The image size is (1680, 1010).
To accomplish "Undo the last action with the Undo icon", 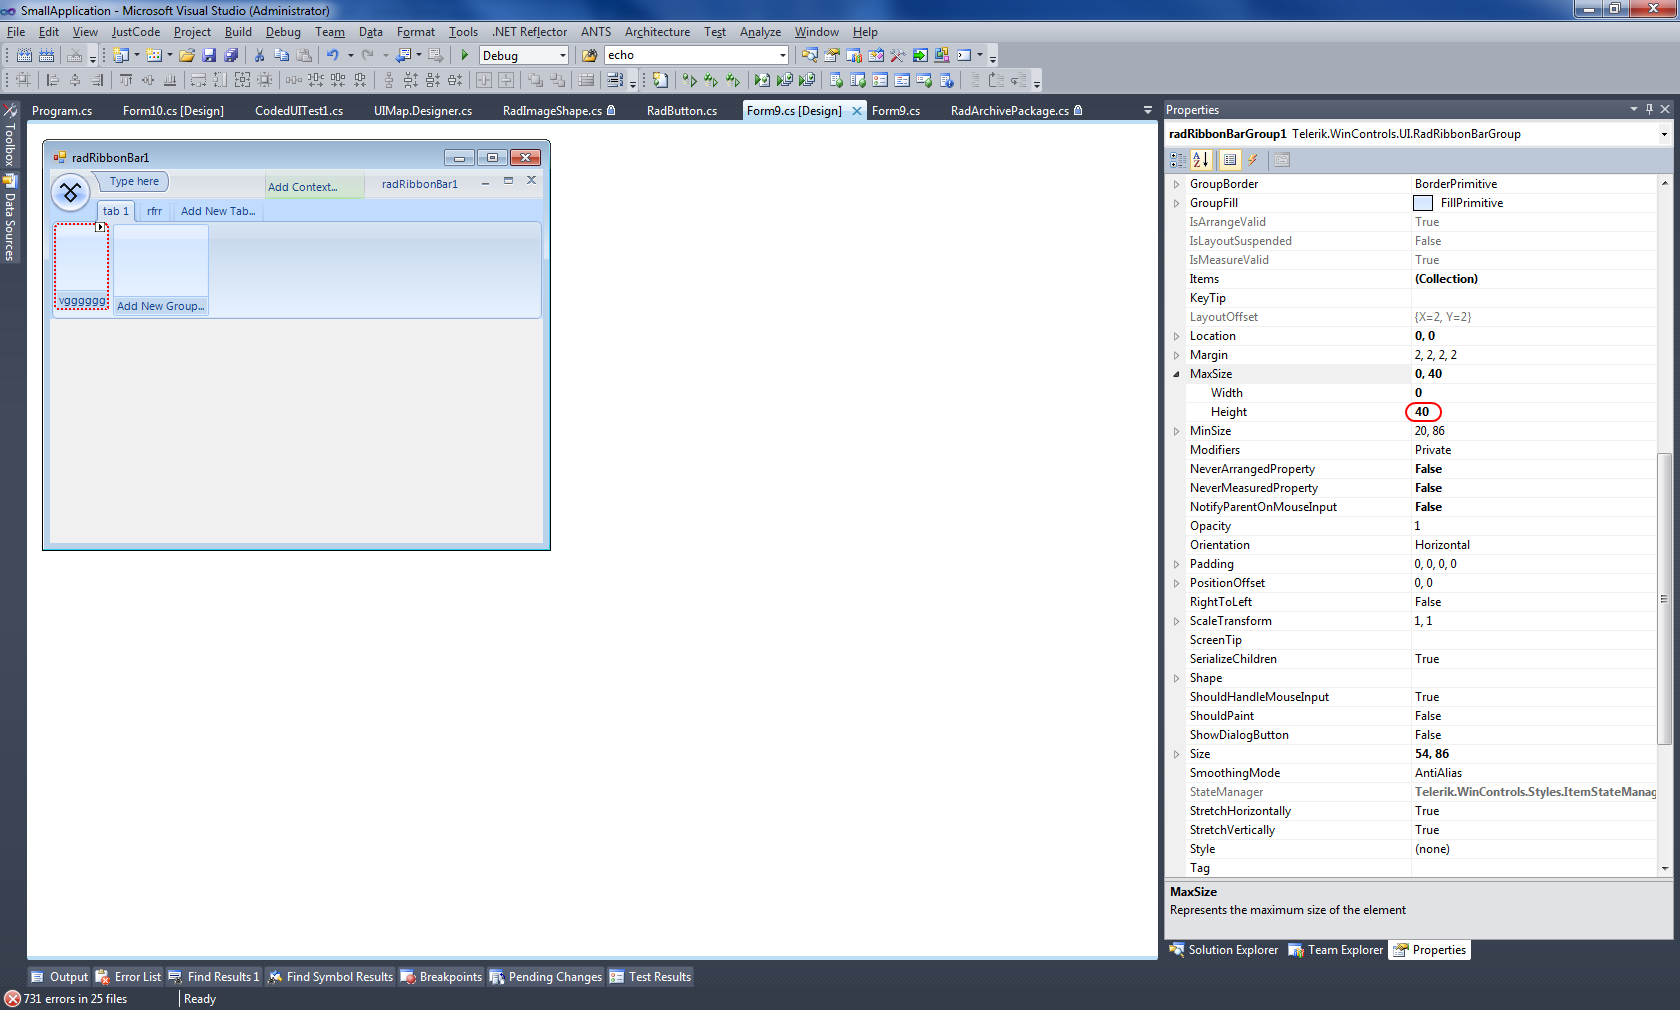I will pyautogui.click(x=332, y=56).
